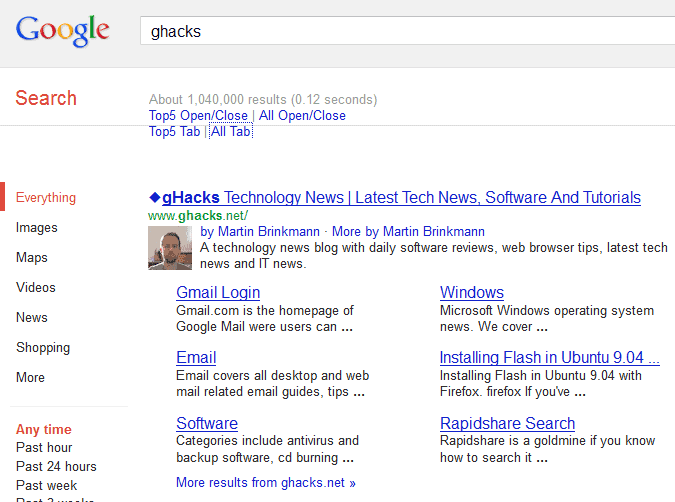Open the Windows sitelink
Screen dimensions: 675x502
point(472,292)
